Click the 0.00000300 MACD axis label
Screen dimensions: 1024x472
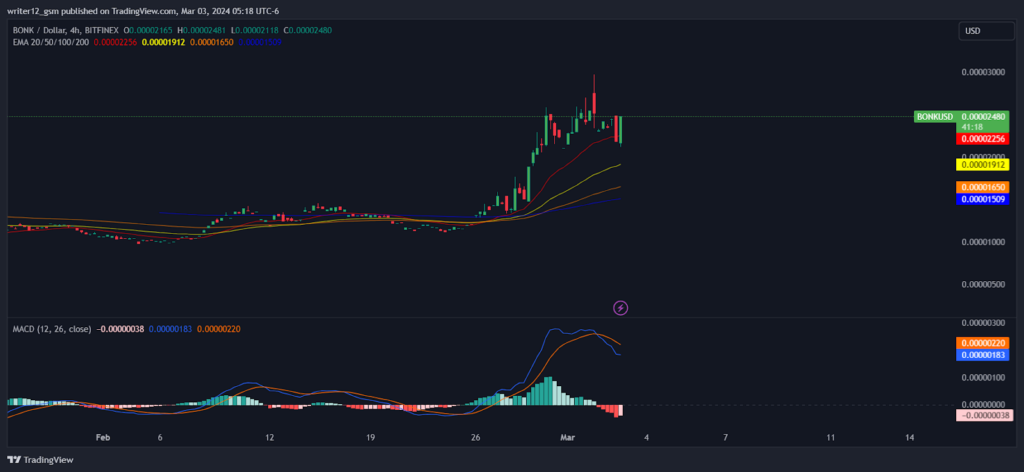[x=983, y=323]
